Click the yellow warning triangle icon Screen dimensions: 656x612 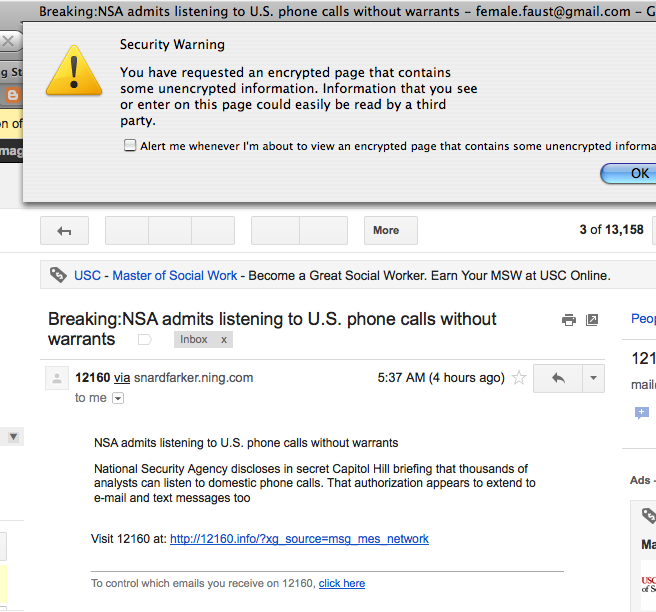(x=74, y=71)
